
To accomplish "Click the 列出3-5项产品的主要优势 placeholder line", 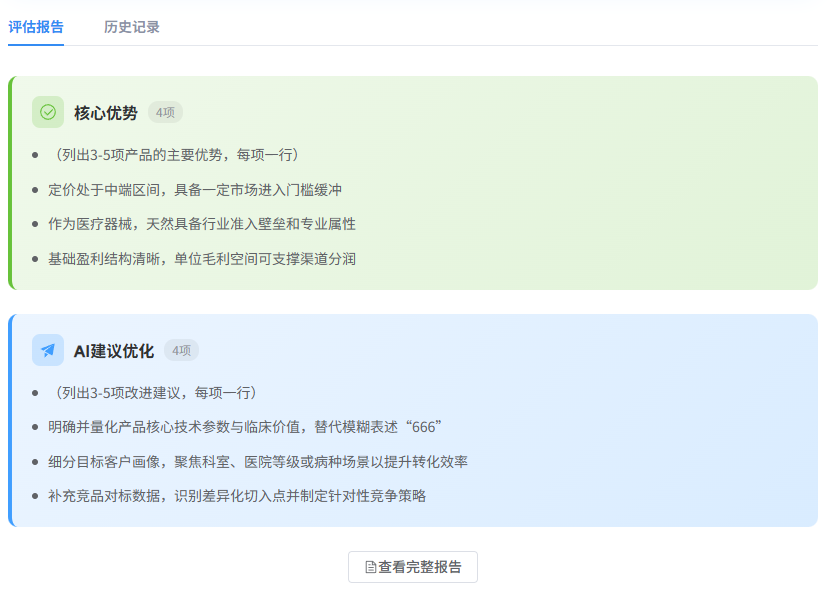I will click(173, 155).
